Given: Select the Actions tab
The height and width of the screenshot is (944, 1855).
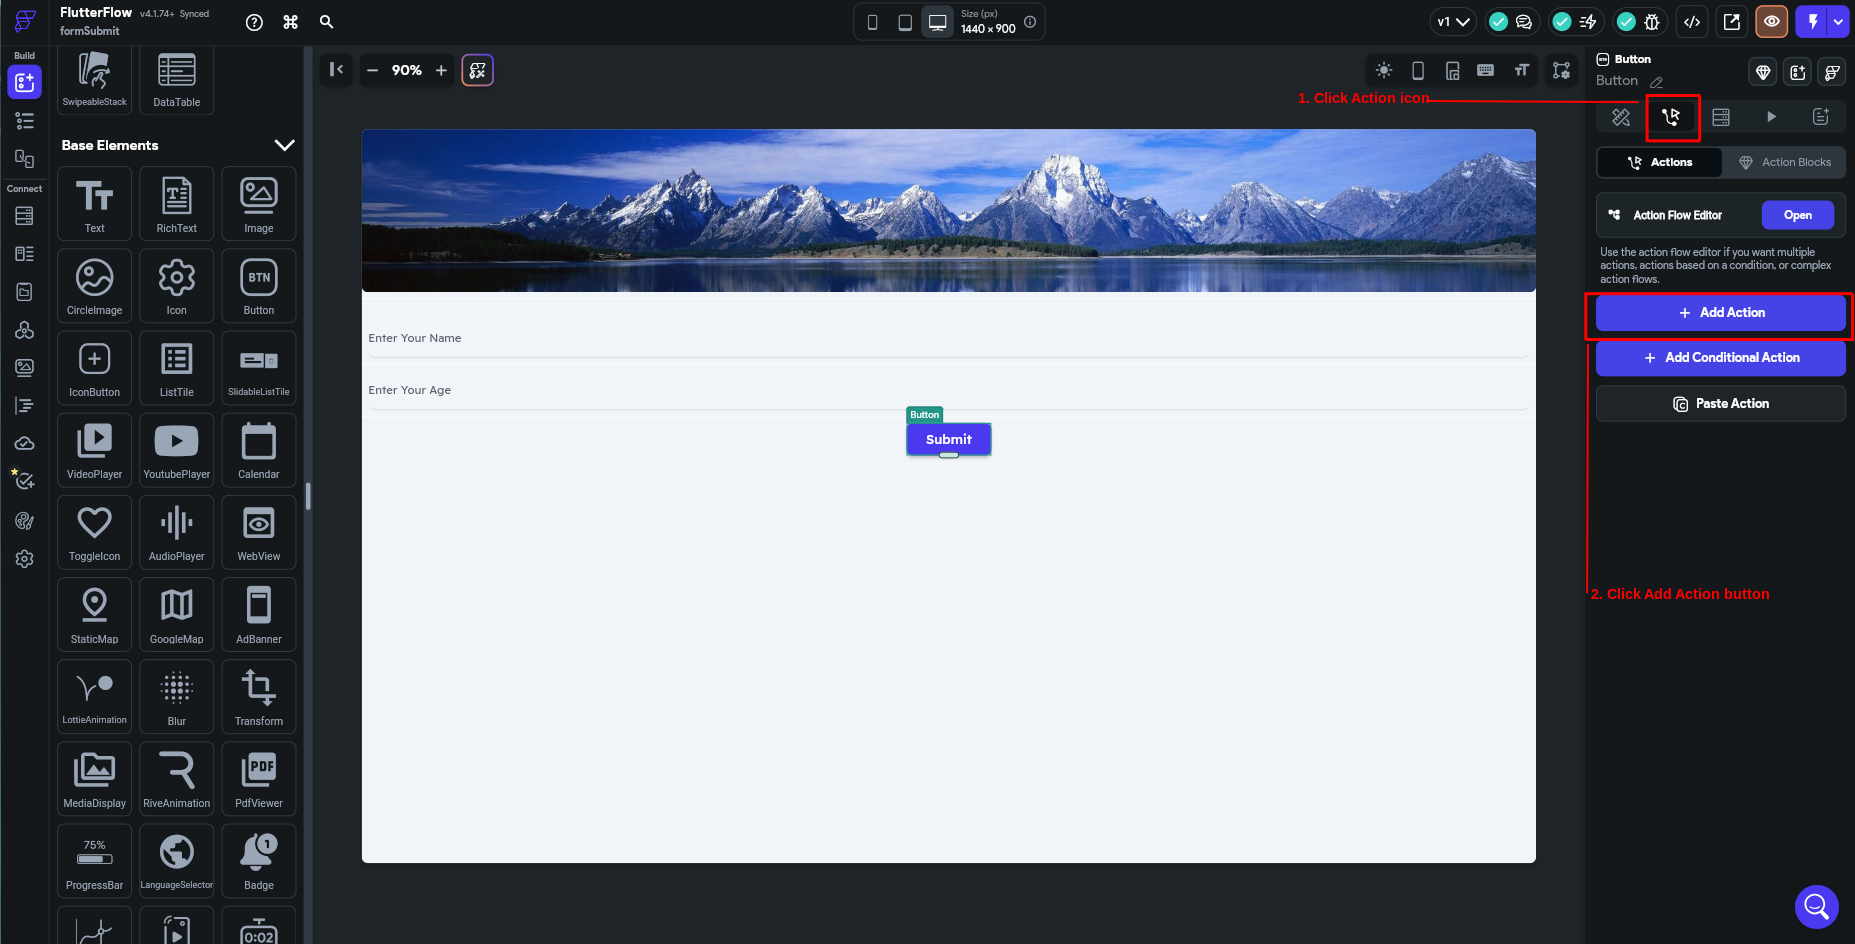Looking at the screenshot, I should (1660, 162).
